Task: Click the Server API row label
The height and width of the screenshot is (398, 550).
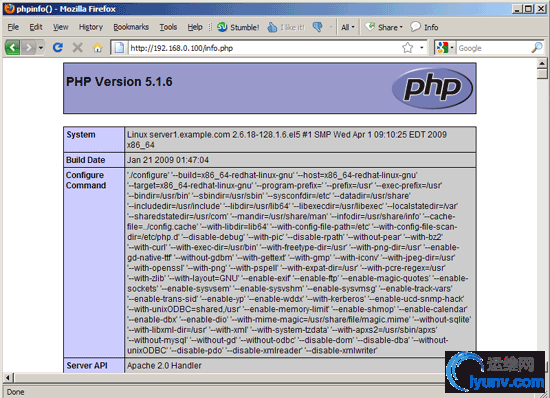Action: [87, 365]
